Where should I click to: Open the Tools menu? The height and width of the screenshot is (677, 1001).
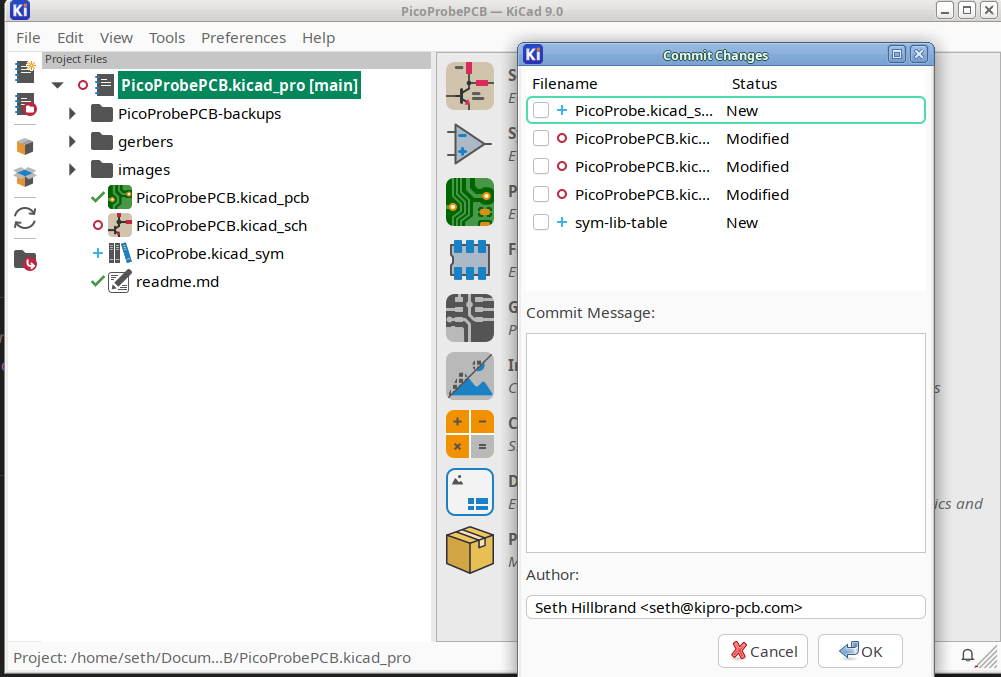point(167,38)
